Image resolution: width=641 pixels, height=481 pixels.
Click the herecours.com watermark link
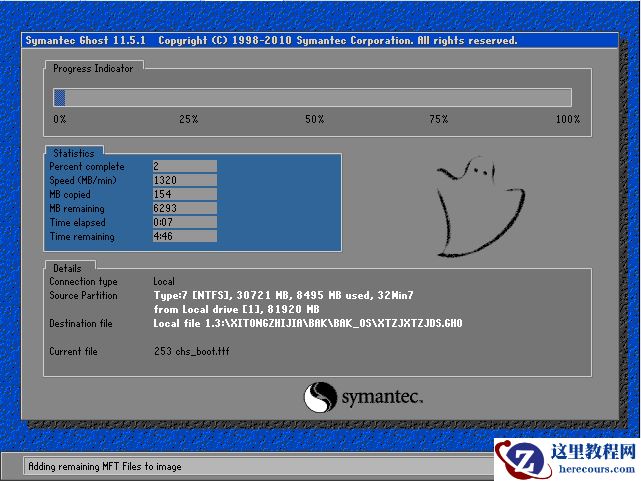click(x=593, y=467)
